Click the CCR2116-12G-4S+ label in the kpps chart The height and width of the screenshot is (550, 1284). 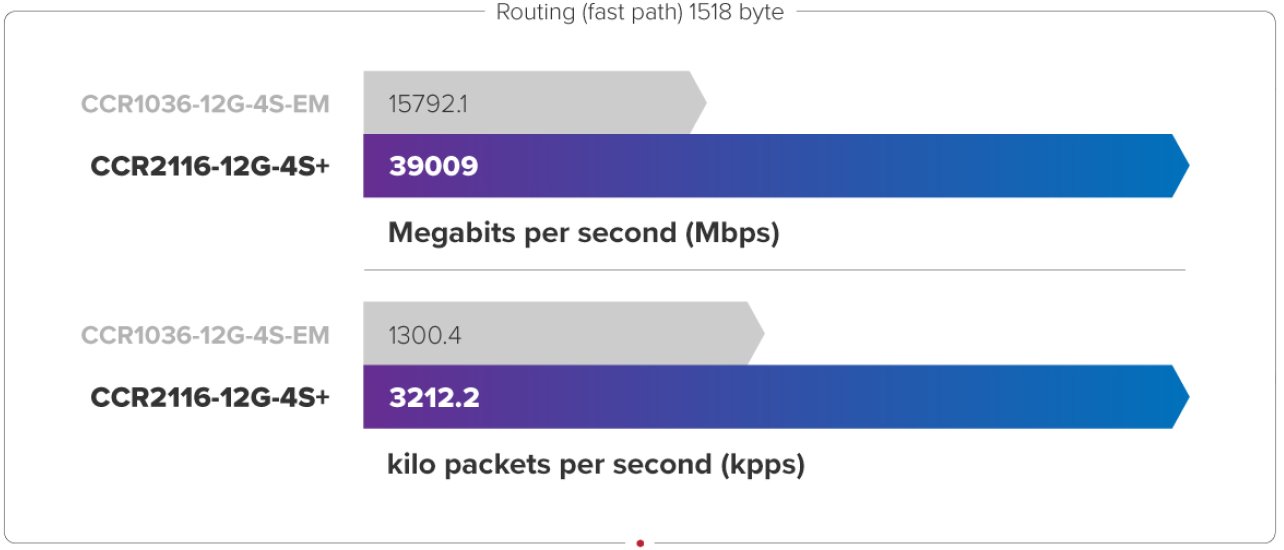tap(210, 397)
